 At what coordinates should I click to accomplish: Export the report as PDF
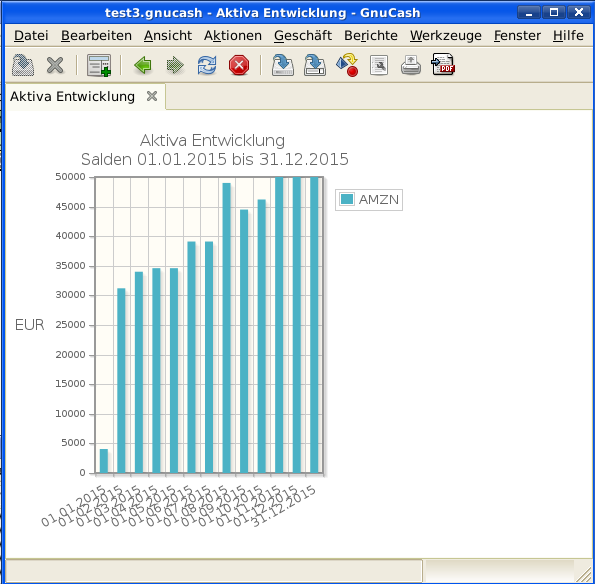pos(443,64)
